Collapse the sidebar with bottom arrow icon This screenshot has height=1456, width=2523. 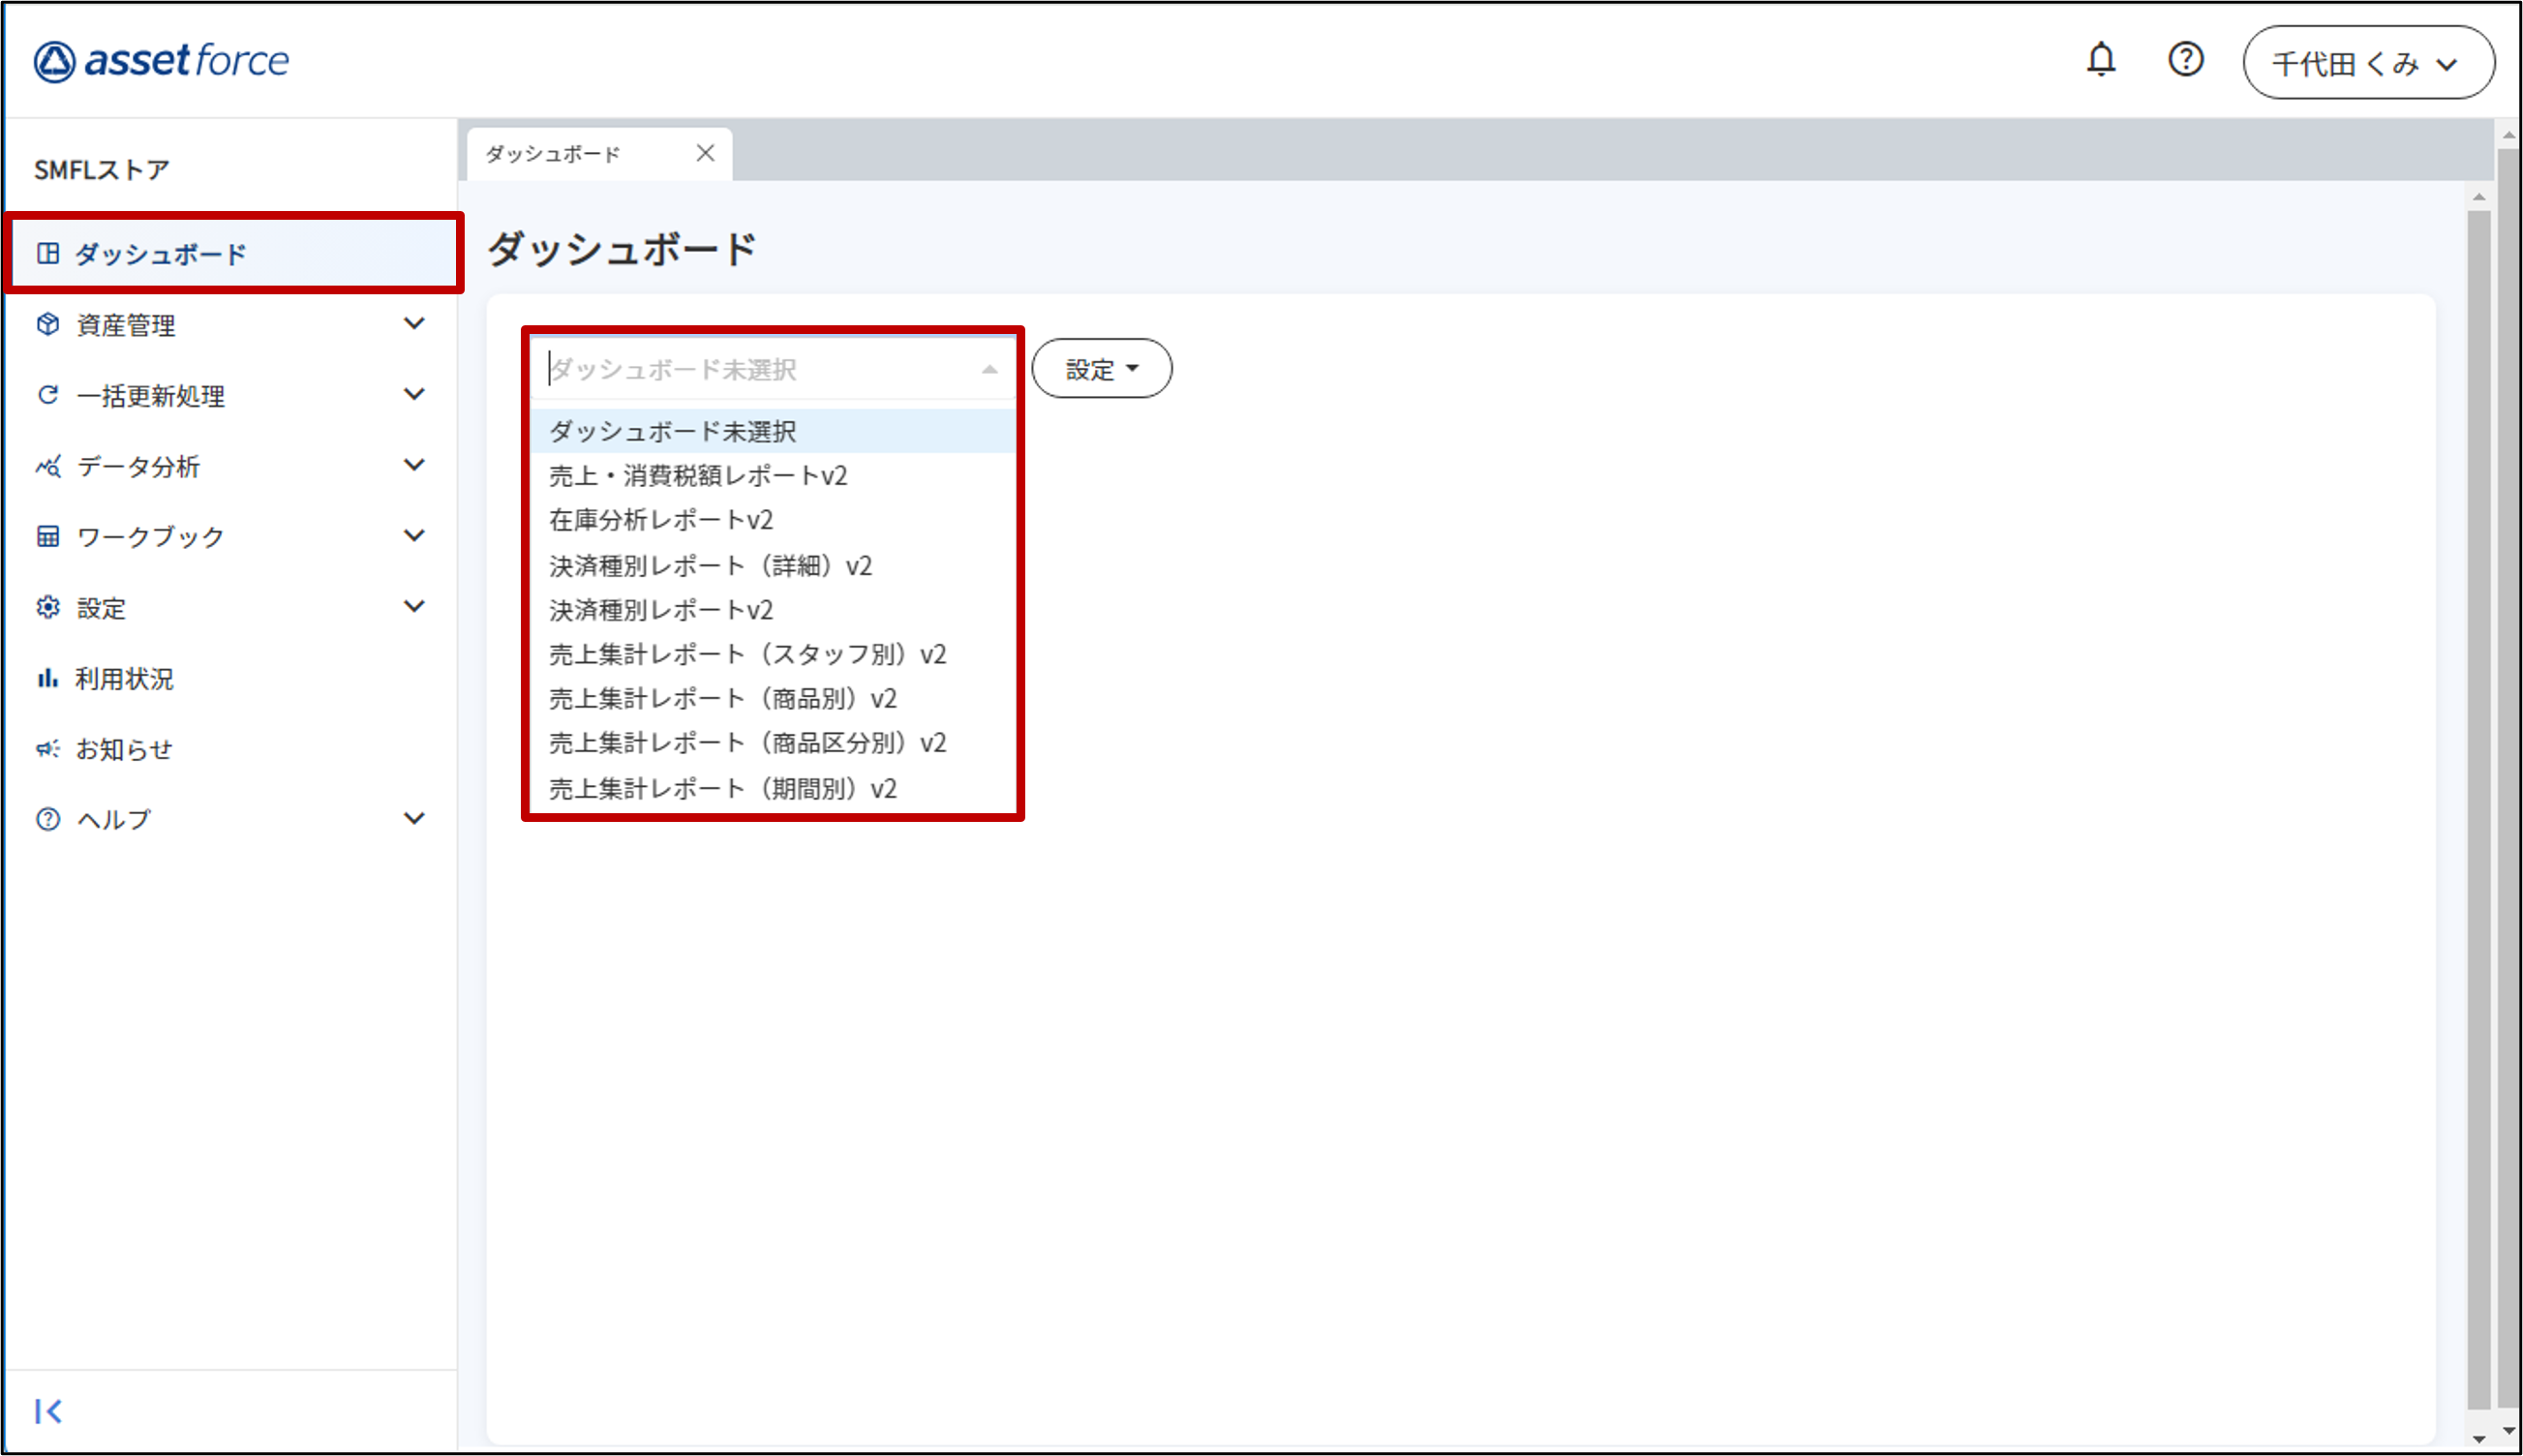tap(47, 1411)
